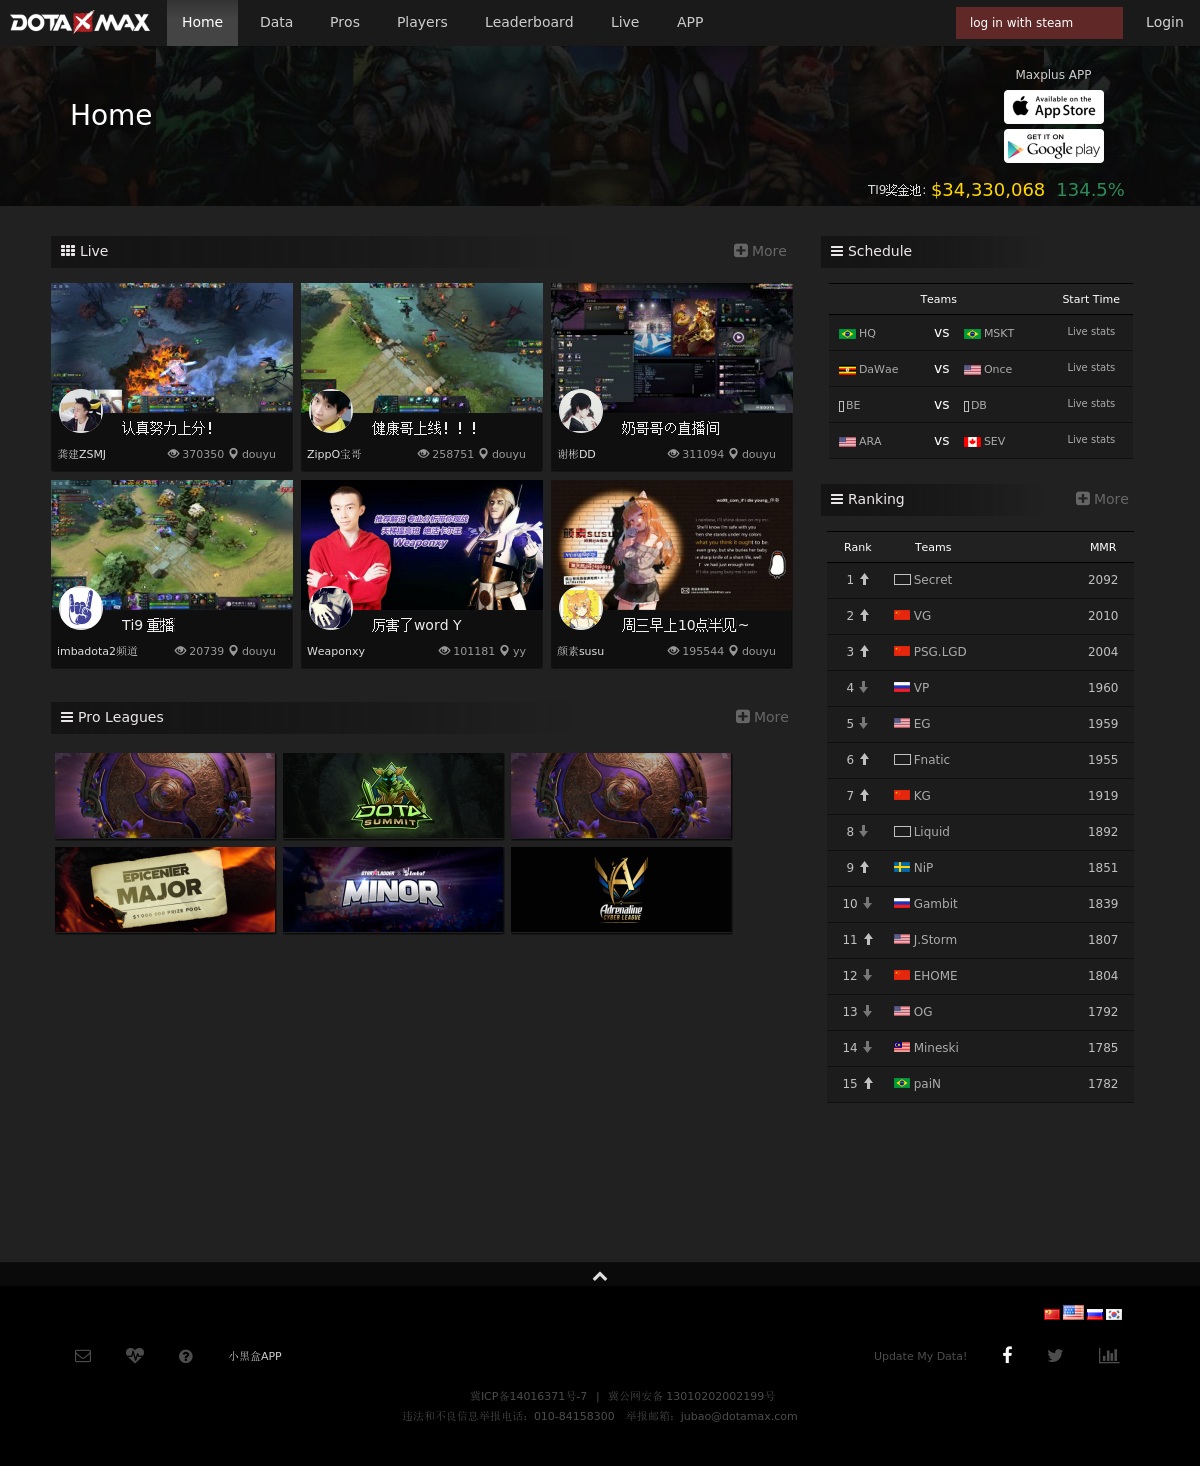Open Fnatic team ranking row
Screen dimensions: 1200x1466
pos(980,759)
